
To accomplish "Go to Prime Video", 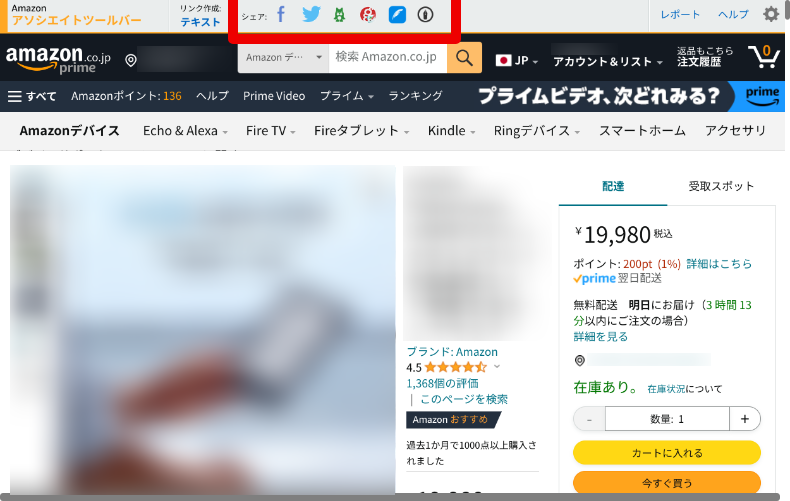I will [x=274, y=96].
